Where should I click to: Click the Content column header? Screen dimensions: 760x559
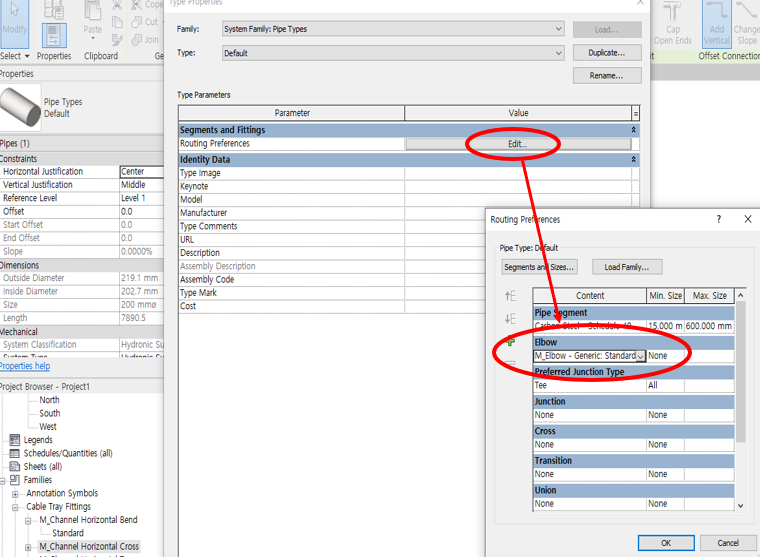[590, 296]
